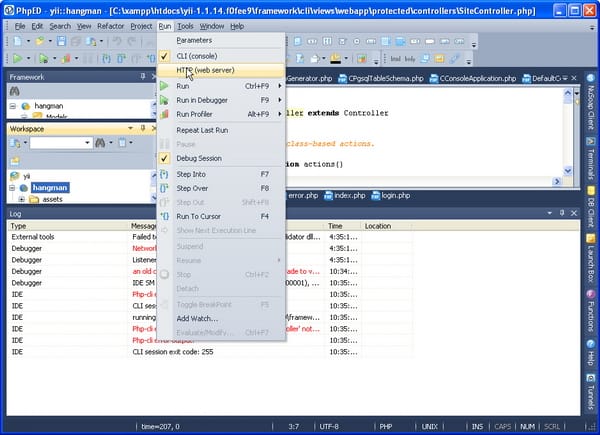Screen dimensions: 600x435
Task: Click the New File toolbar icon
Action: [x=18, y=41]
